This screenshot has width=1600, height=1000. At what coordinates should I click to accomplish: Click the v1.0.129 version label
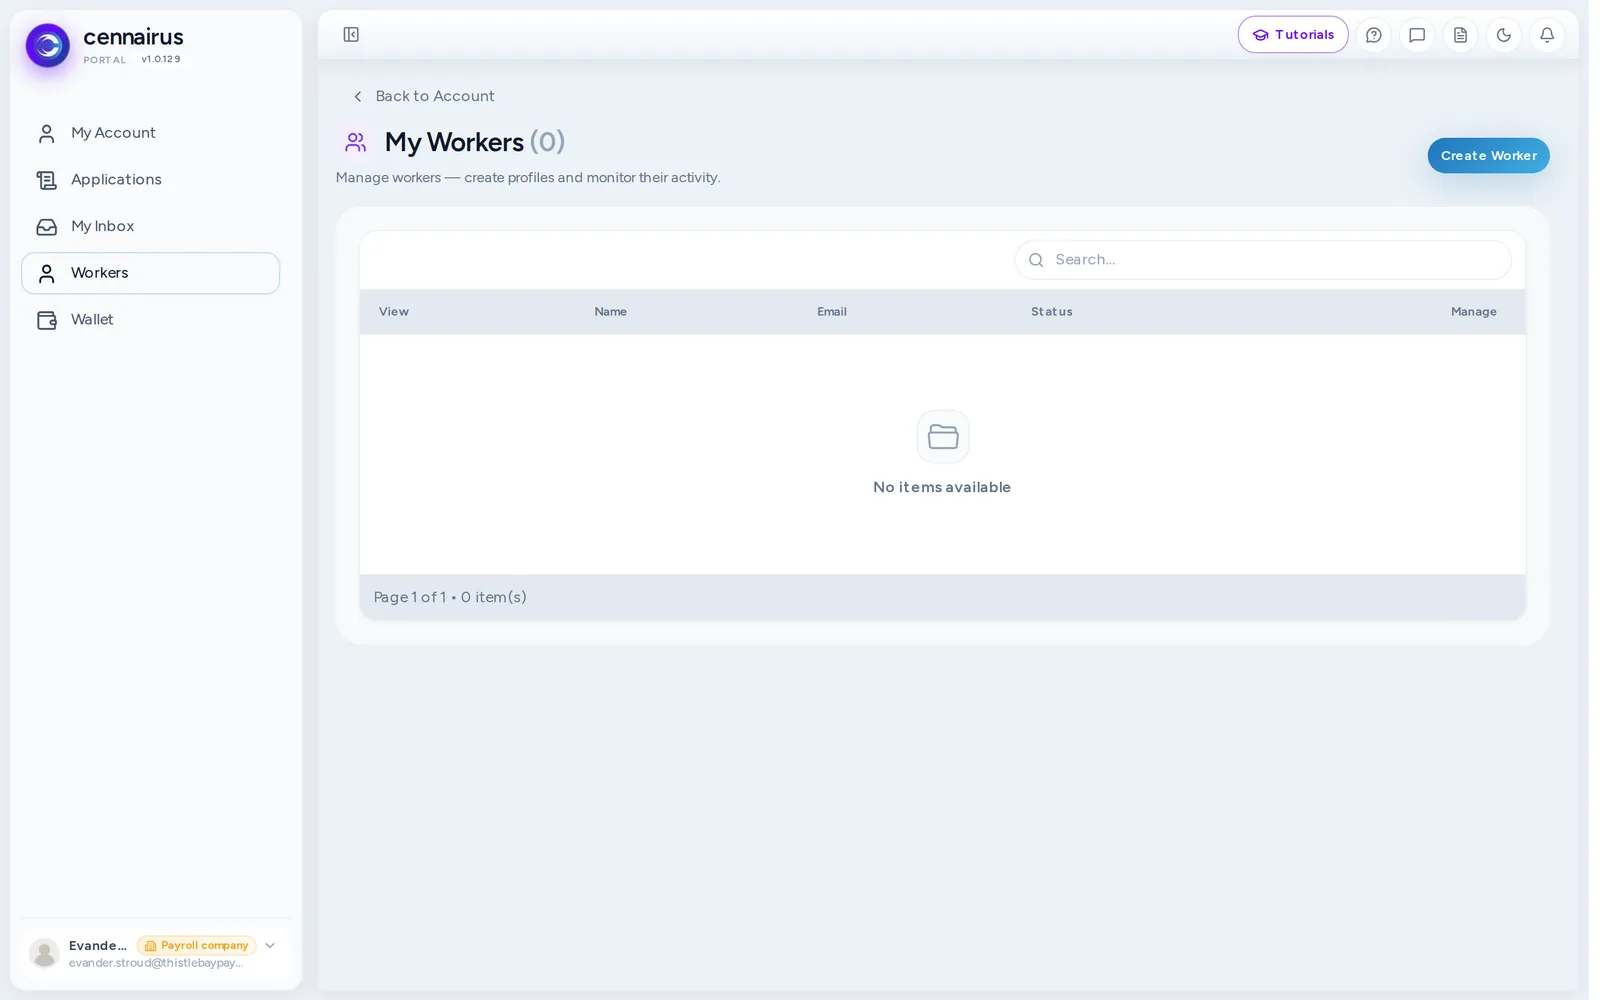coord(161,59)
